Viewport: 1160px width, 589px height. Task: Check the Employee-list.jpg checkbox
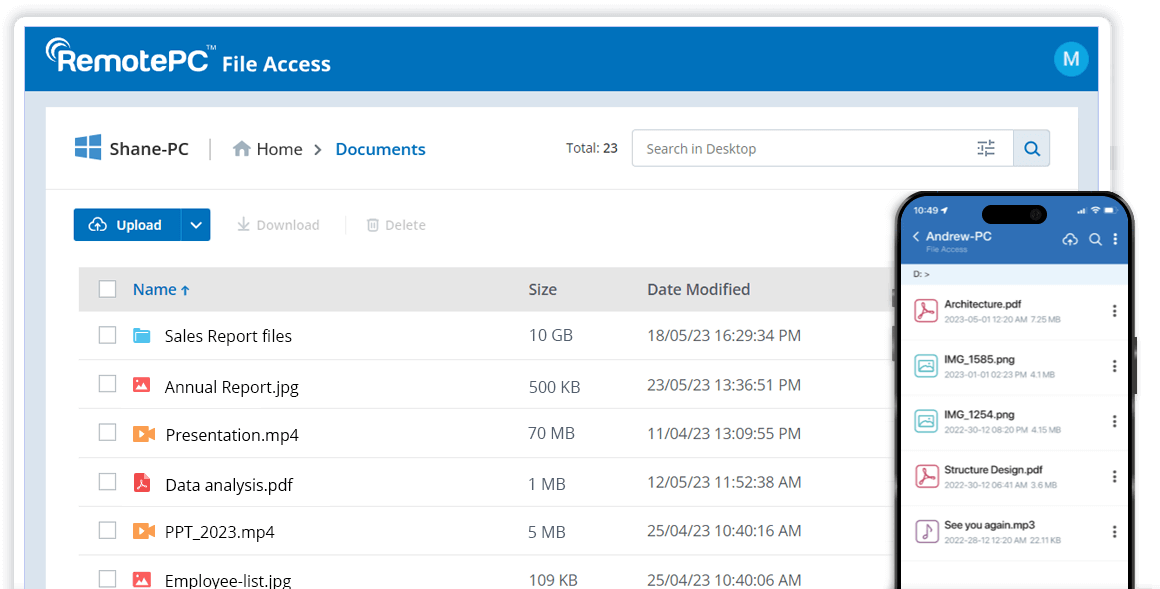pos(107,579)
